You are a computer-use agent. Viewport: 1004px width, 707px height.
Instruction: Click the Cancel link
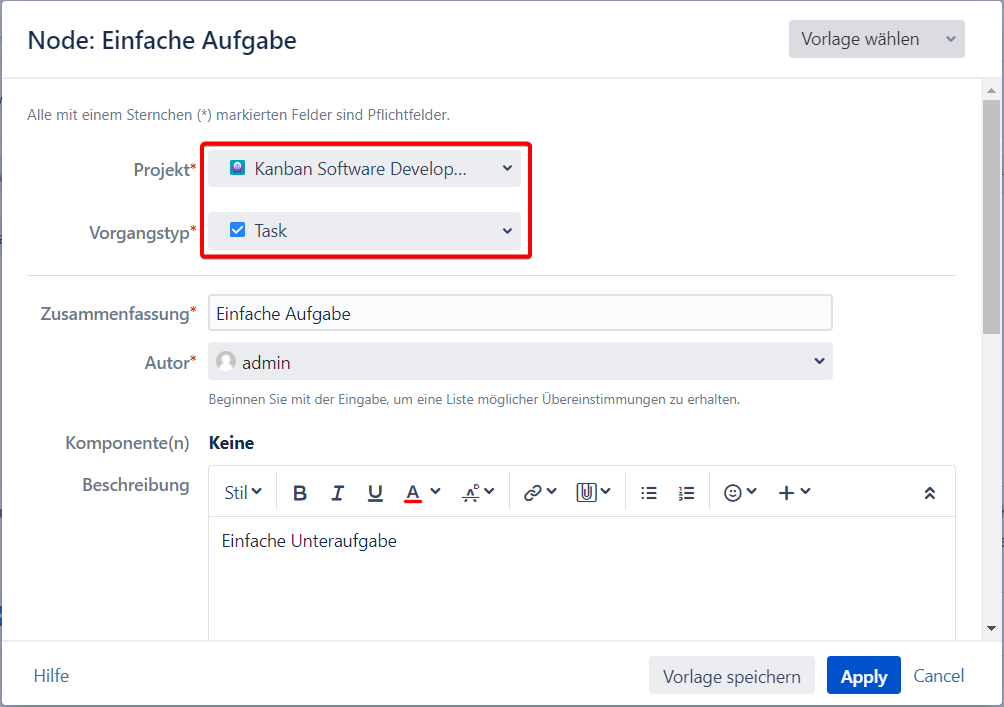click(939, 676)
